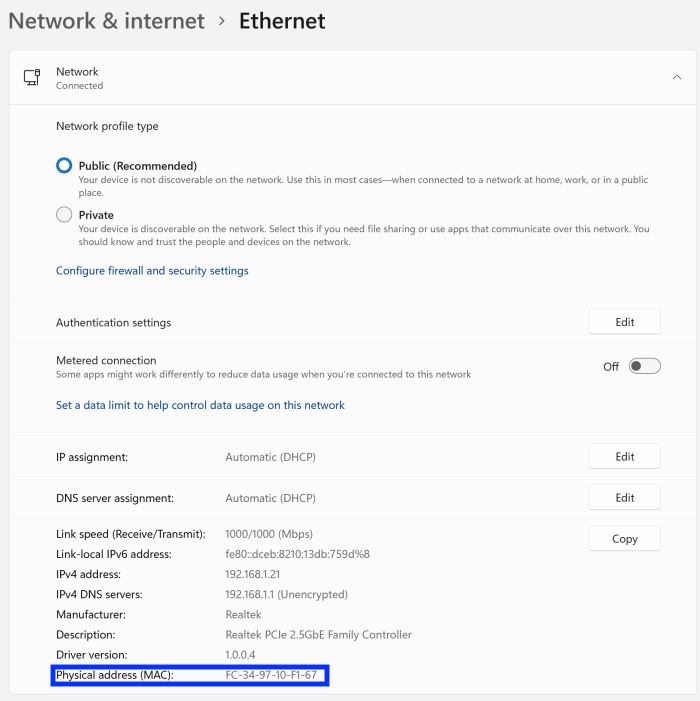Screen dimensions: 700x701
Task: Collapse the Network section chevron
Action: coord(677,77)
